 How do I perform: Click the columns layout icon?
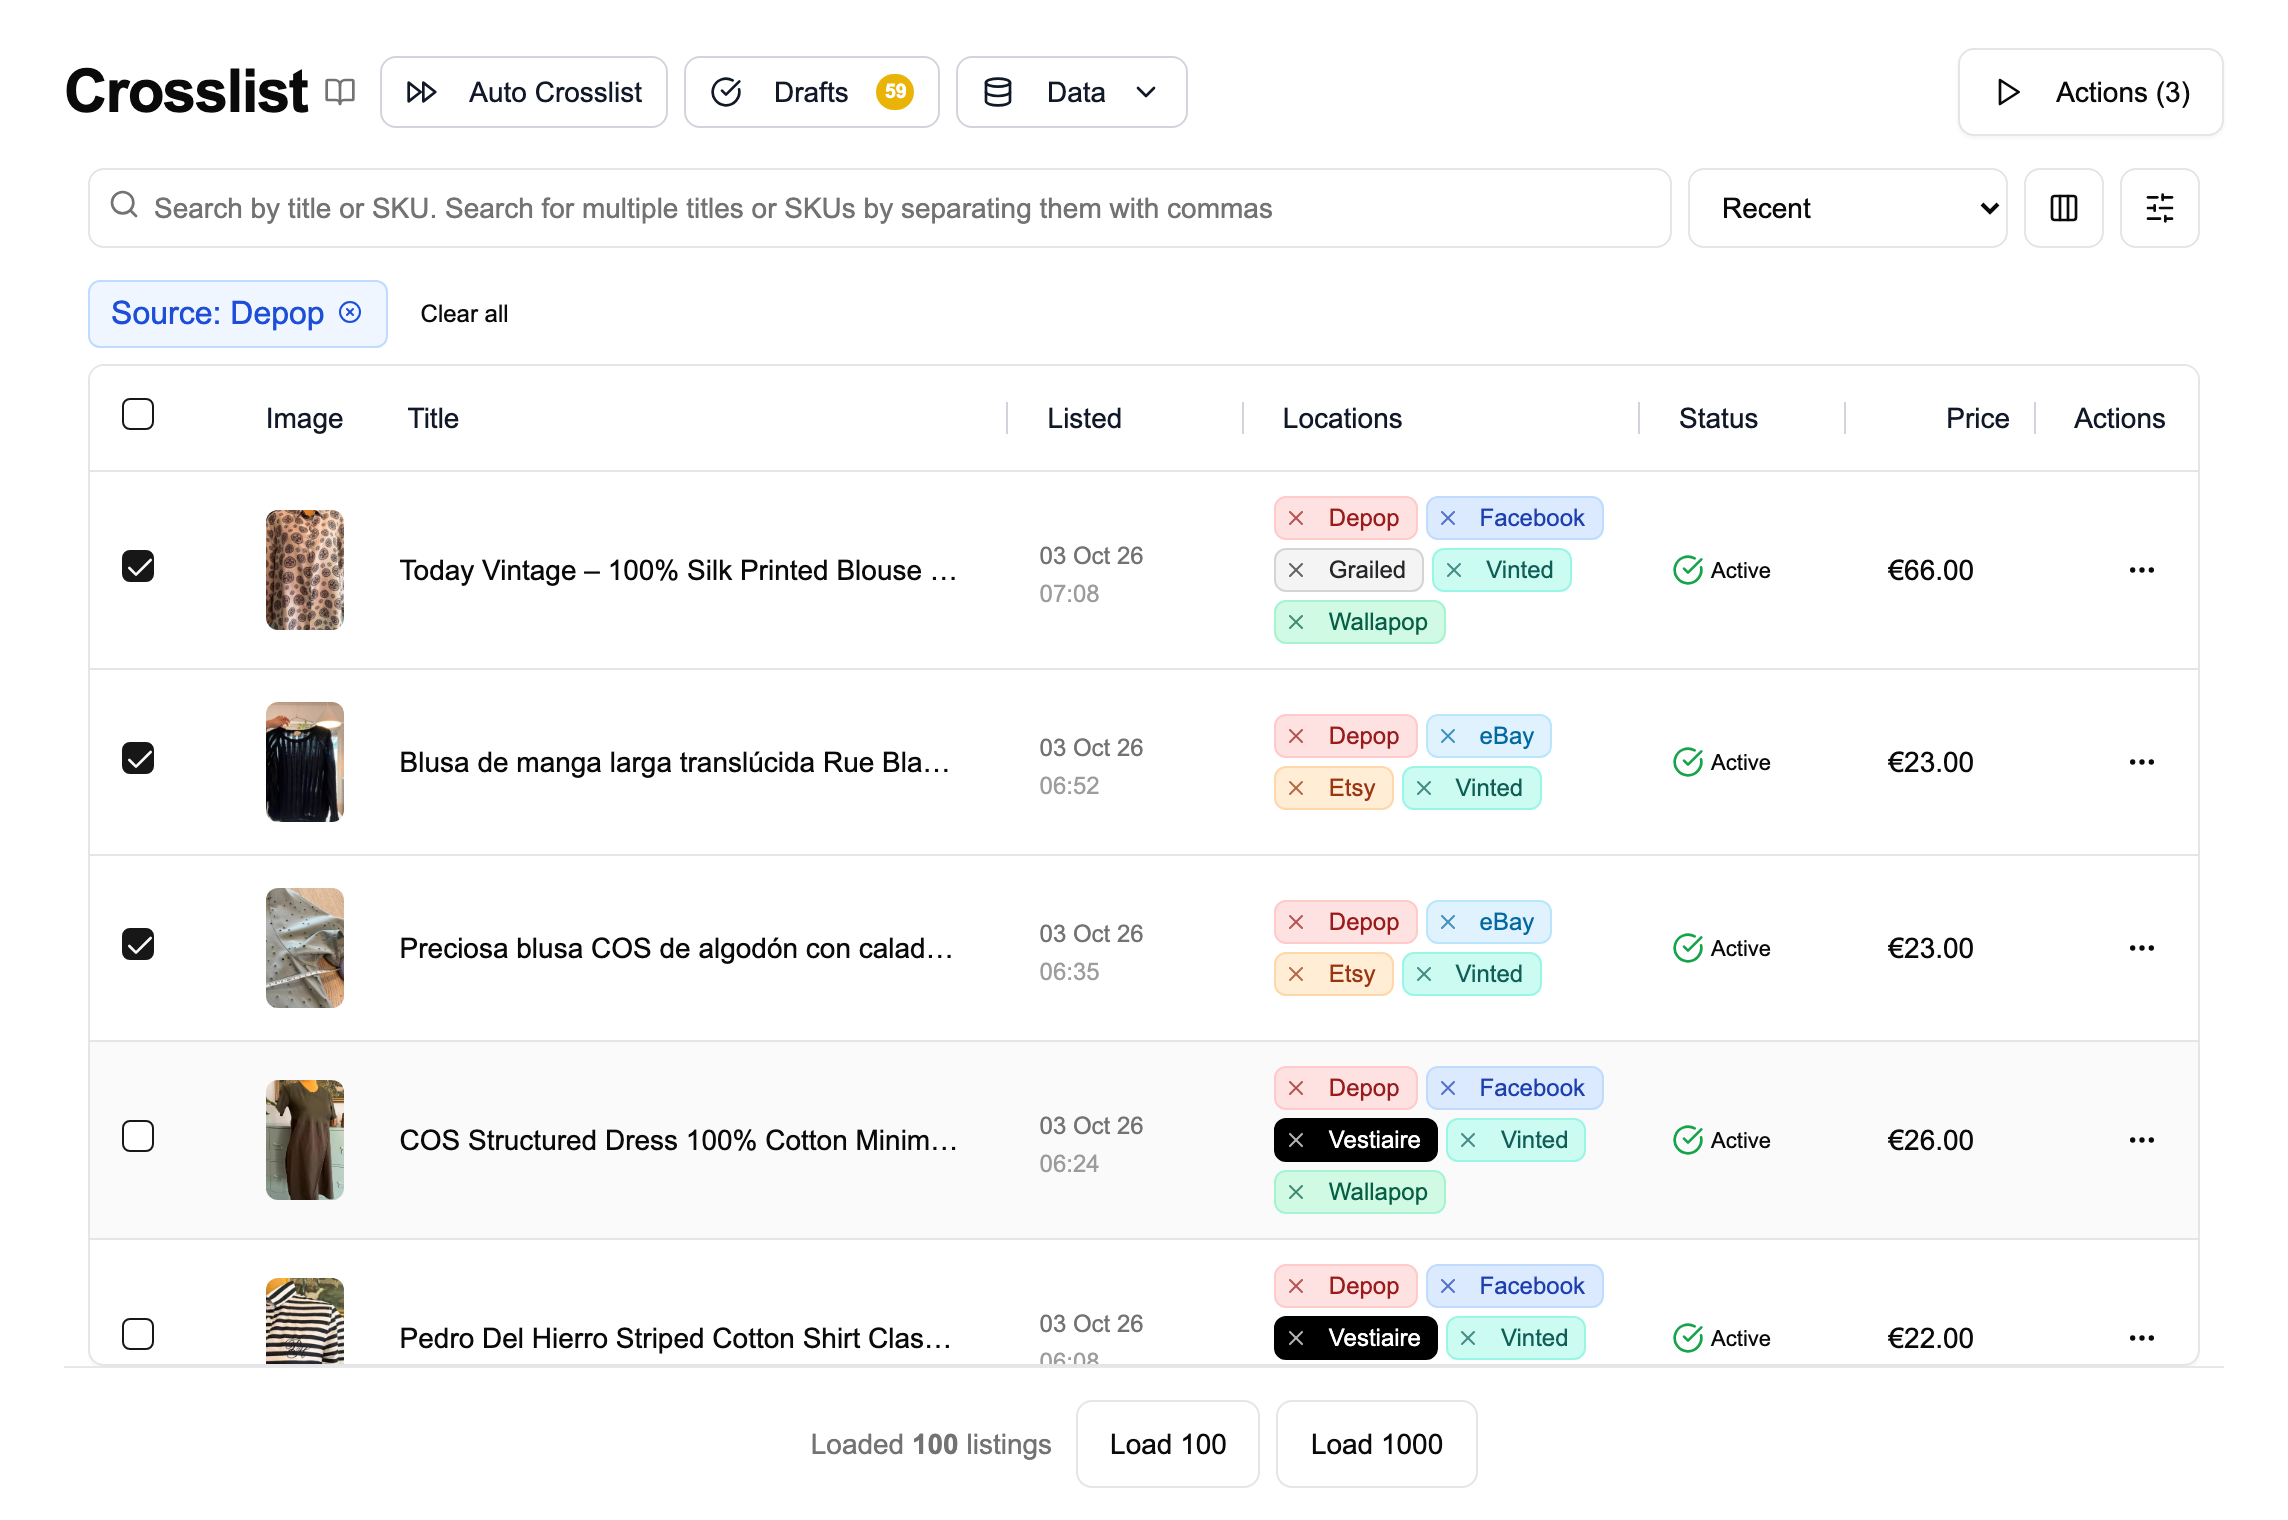pos(2063,208)
